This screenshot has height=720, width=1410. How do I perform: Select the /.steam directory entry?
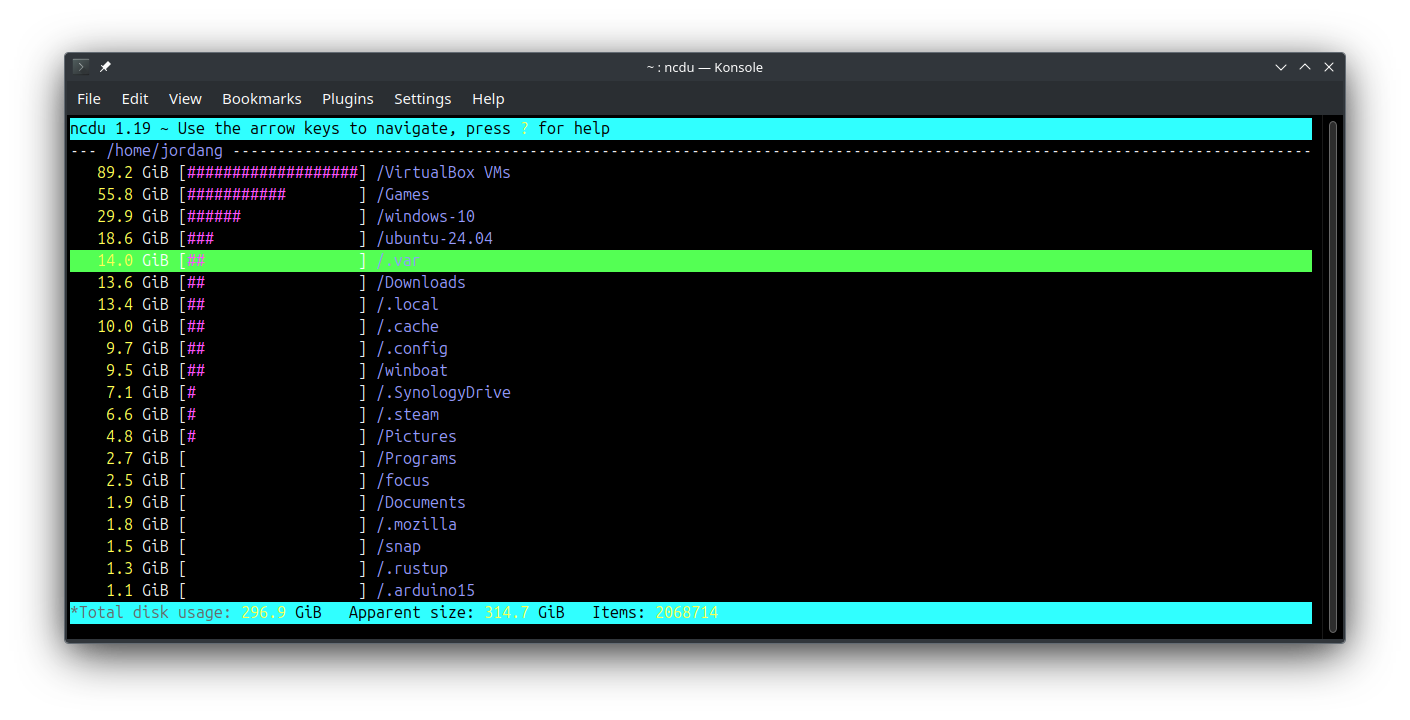tap(408, 414)
